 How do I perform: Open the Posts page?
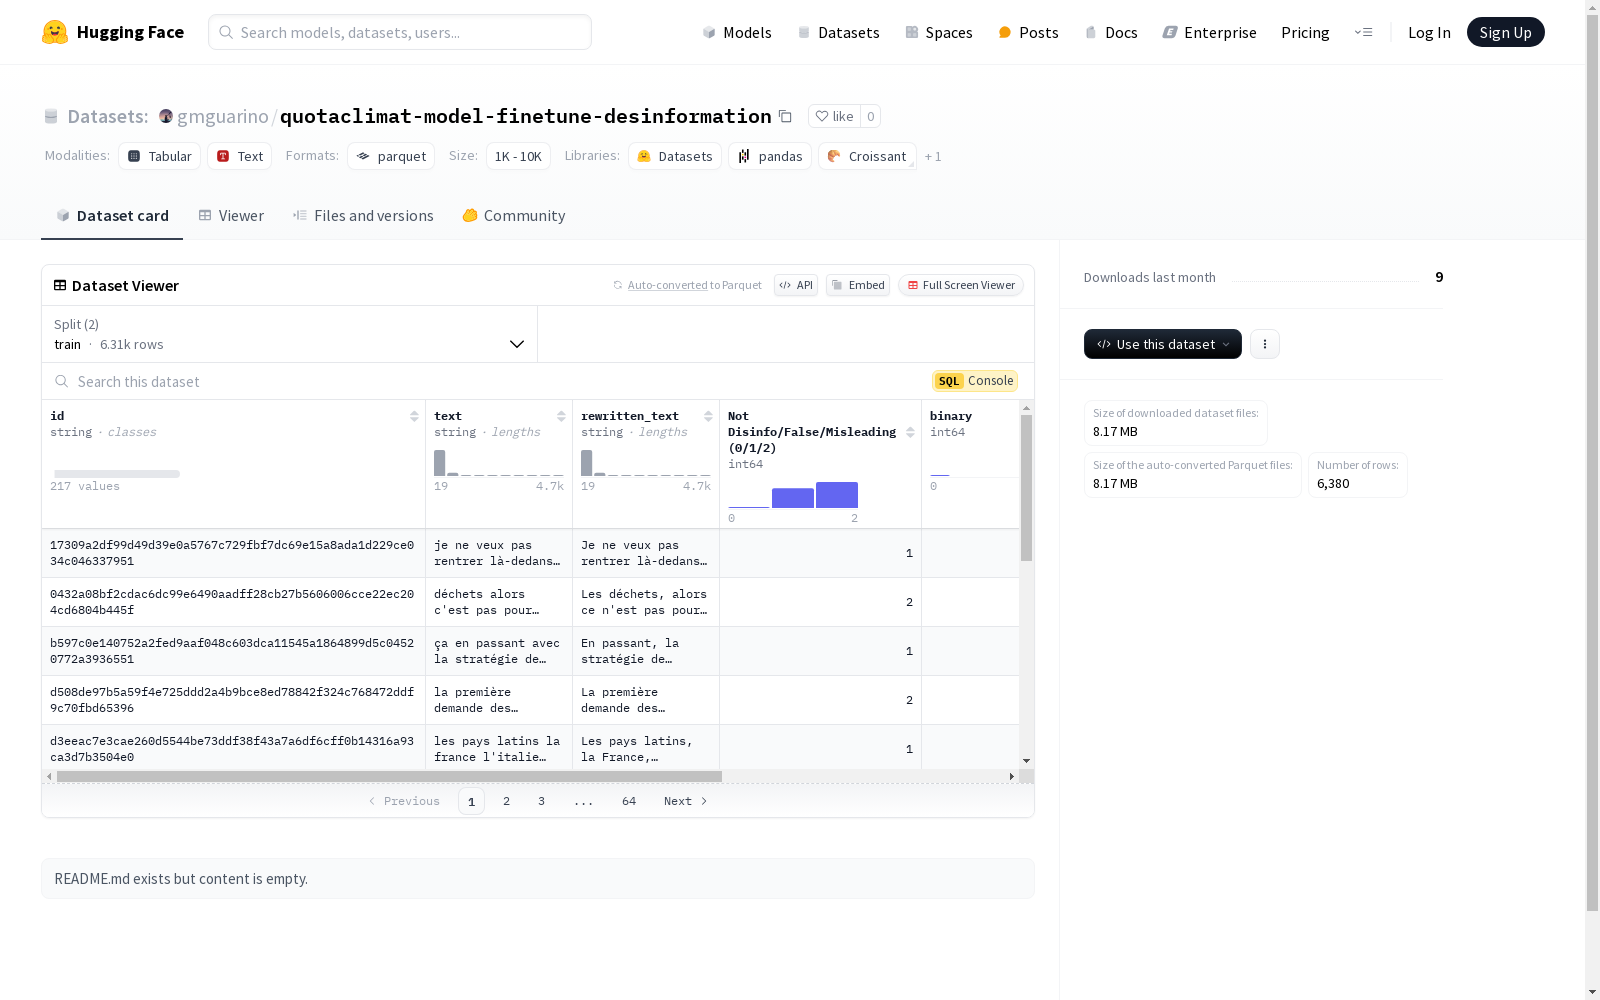click(1028, 32)
